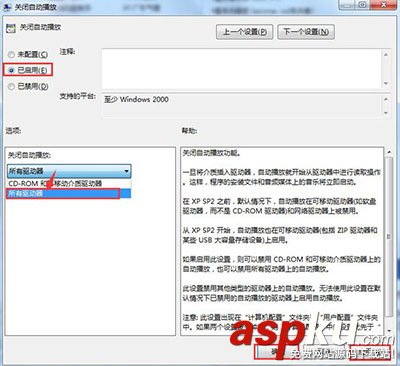Choose CD-ROM 和可移动介质驱动器 from the list
Image resolution: width=400 pixels, height=366 pixels.
click(69, 183)
